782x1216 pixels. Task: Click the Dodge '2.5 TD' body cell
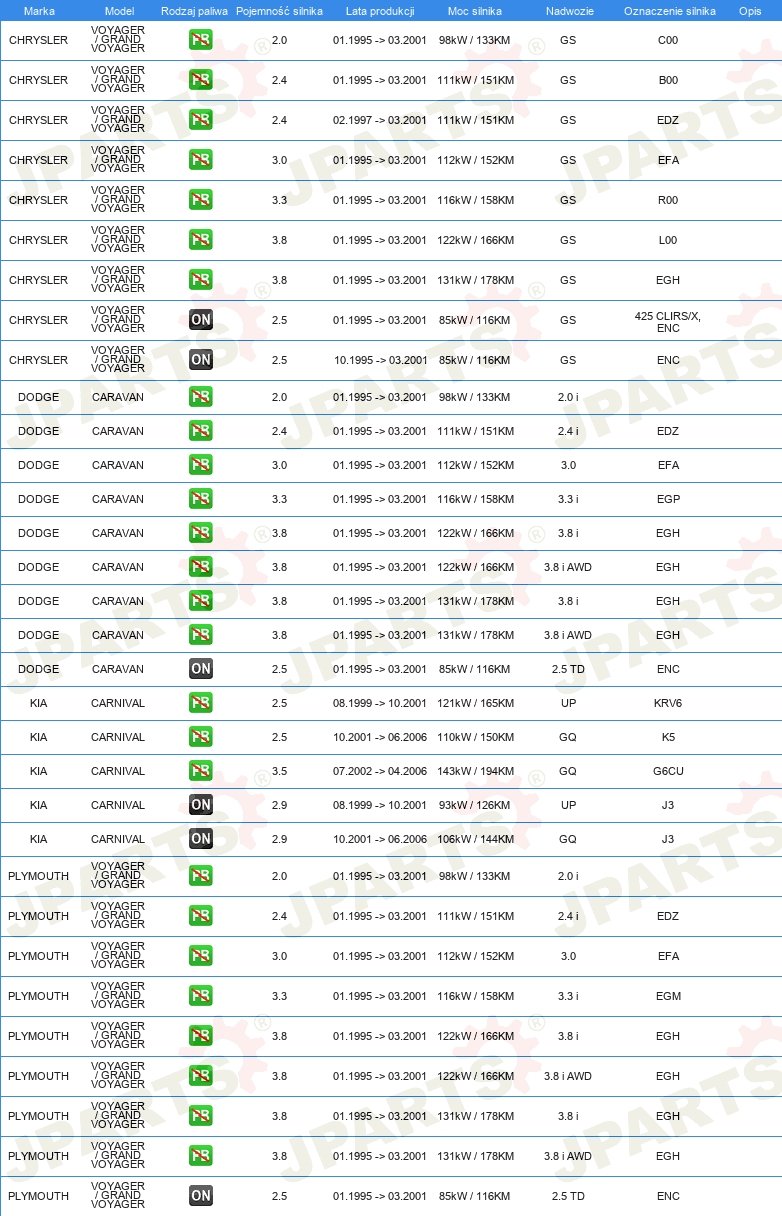pos(568,669)
